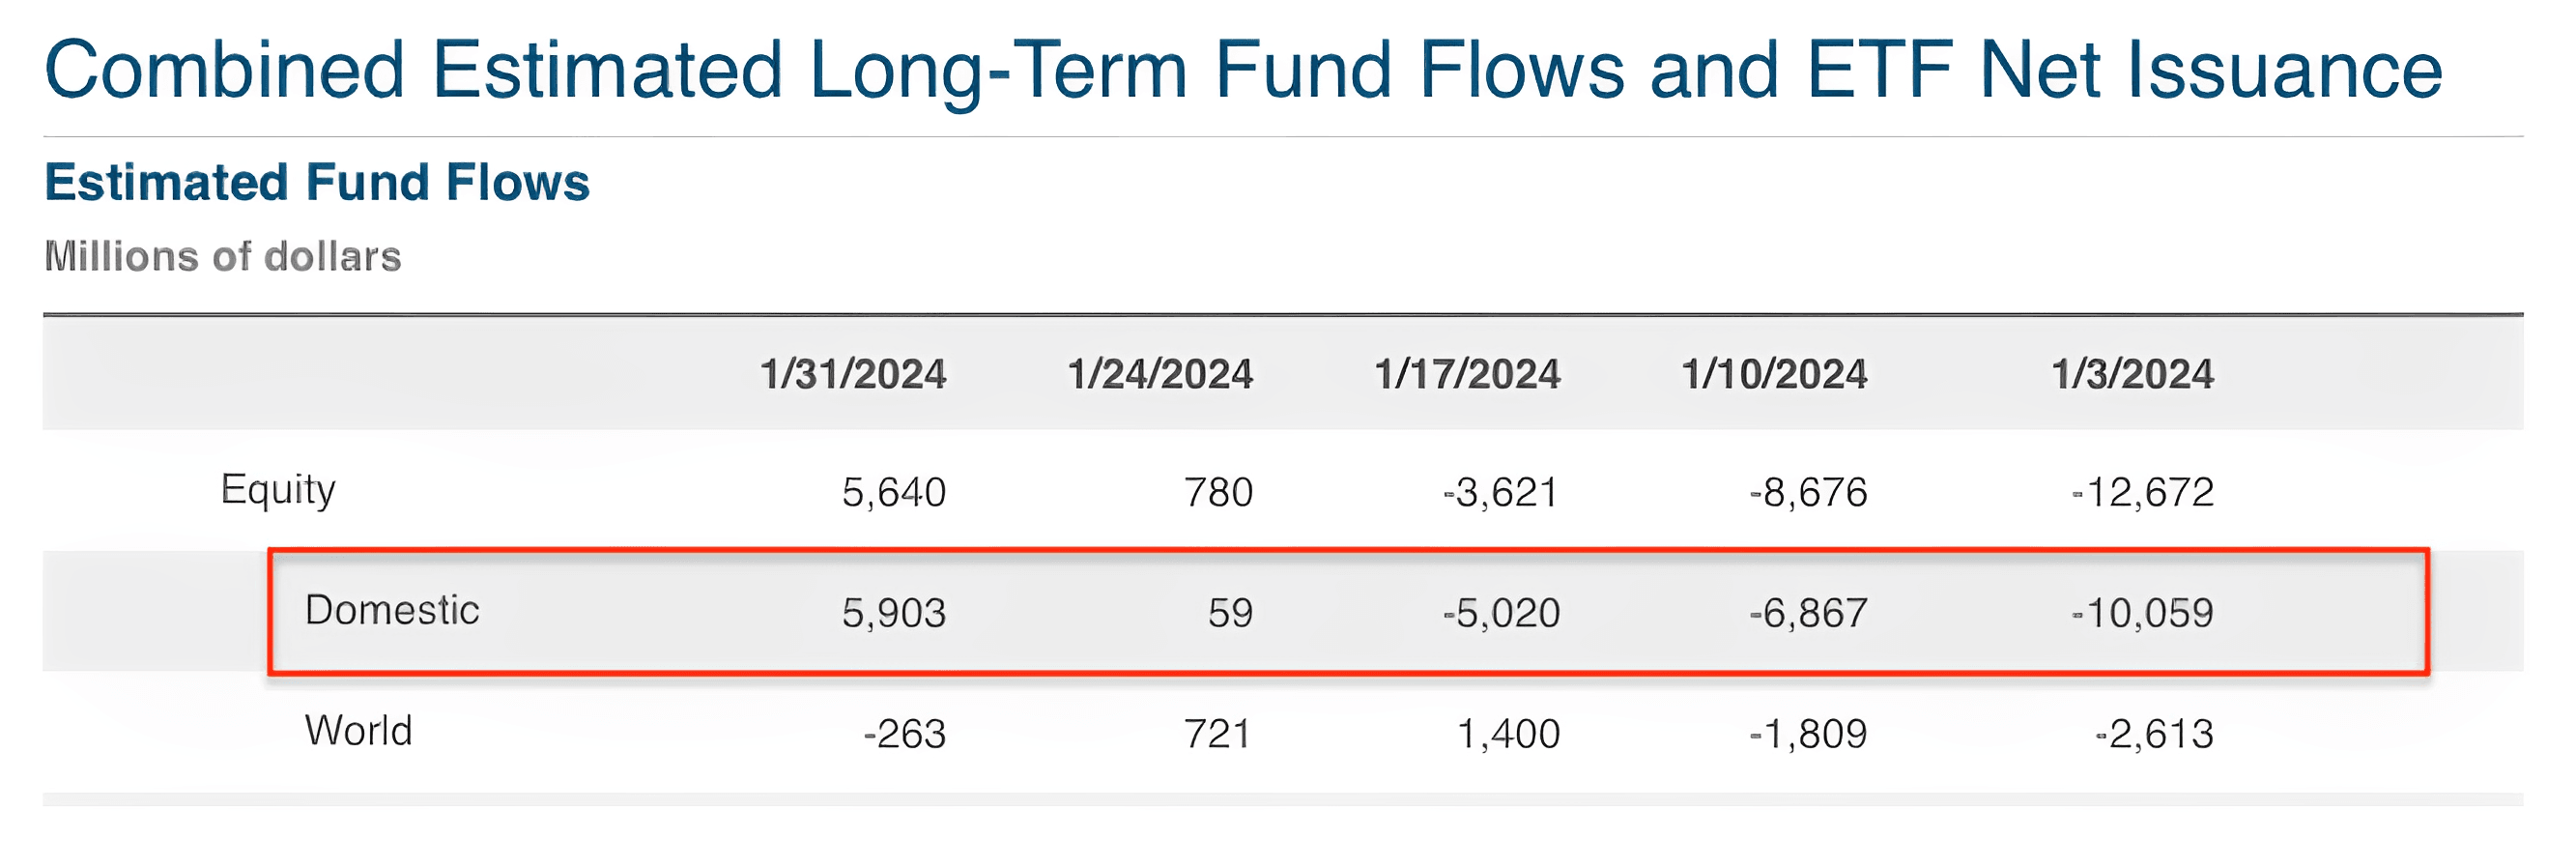Select the 1/17/2024 column header

(x=1467, y=374)
